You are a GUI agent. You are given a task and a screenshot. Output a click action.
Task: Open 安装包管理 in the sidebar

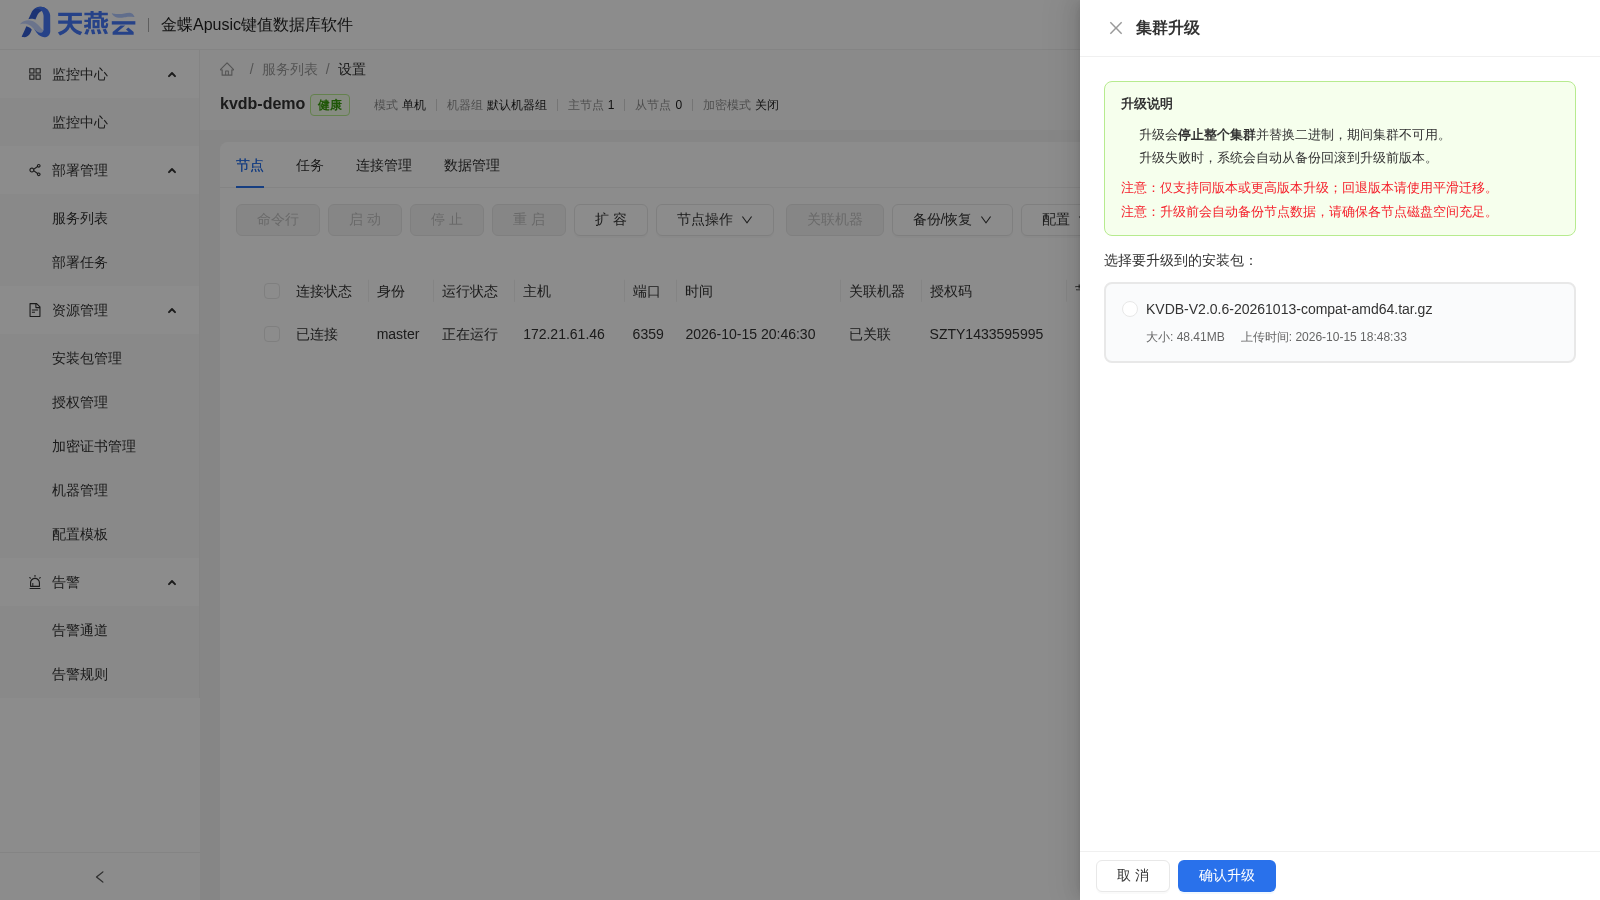tap(87, 358)
